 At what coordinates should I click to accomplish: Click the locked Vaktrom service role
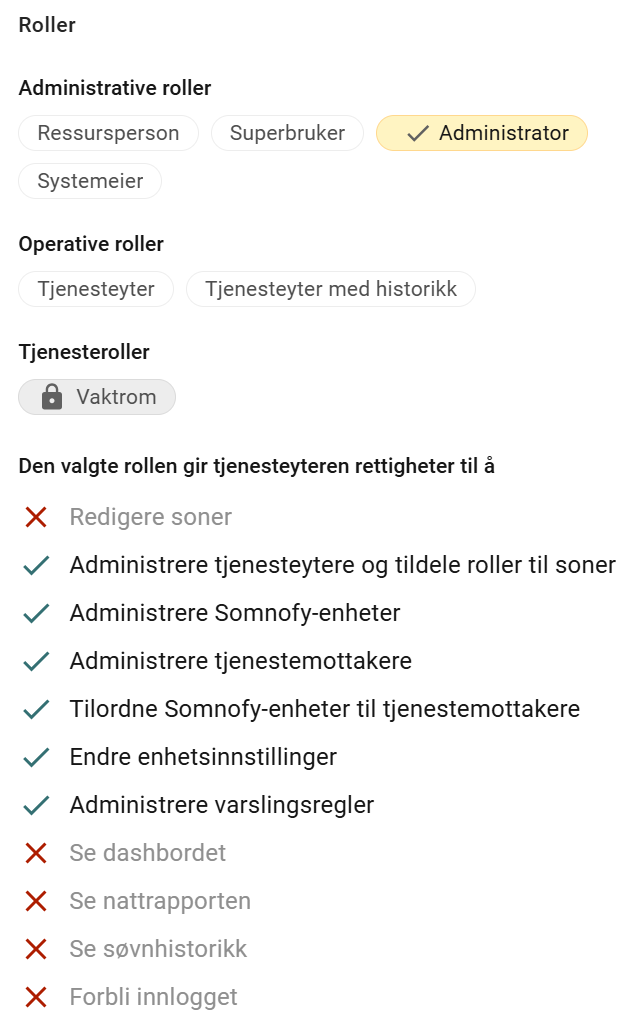pyautogui.click(x=97, y=397)
